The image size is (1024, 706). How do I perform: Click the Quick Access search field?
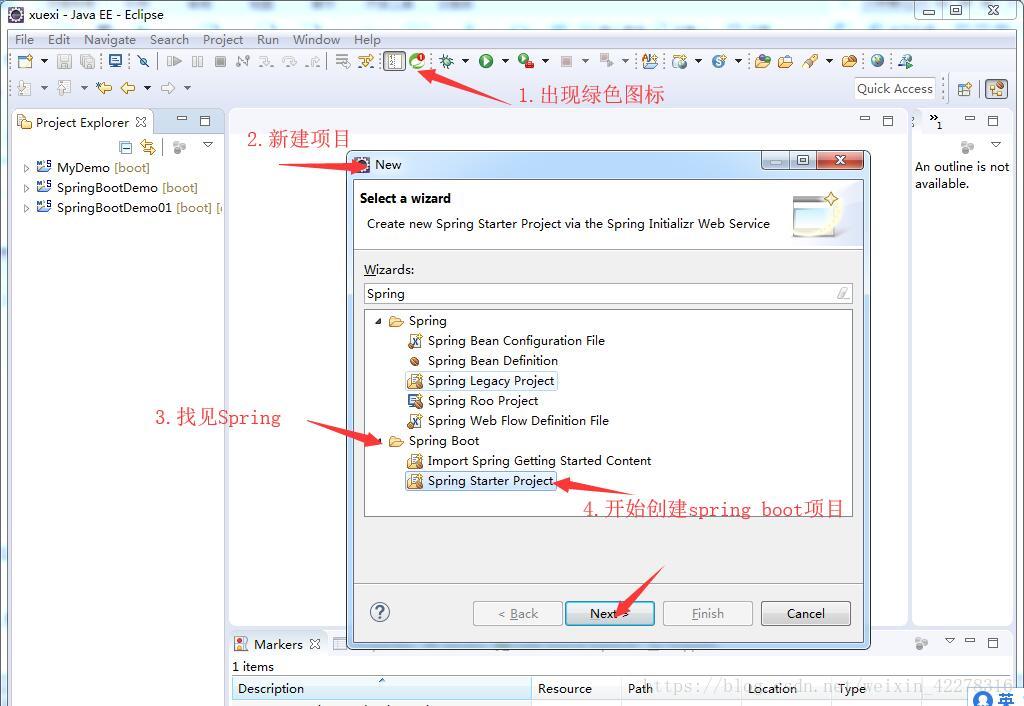[x=895, y=89]
